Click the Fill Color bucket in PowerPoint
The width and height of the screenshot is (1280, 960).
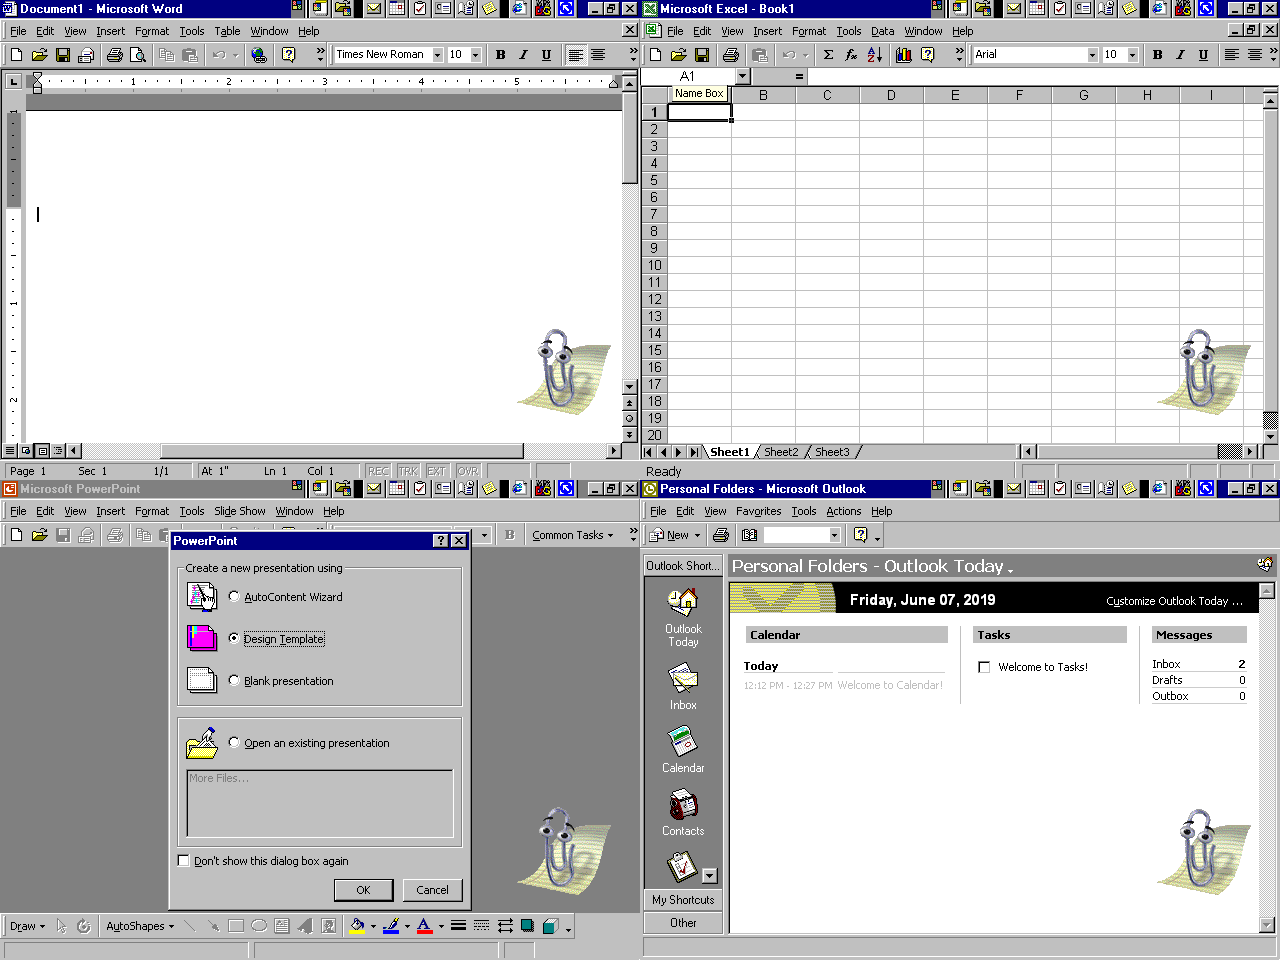pos(357,926)
